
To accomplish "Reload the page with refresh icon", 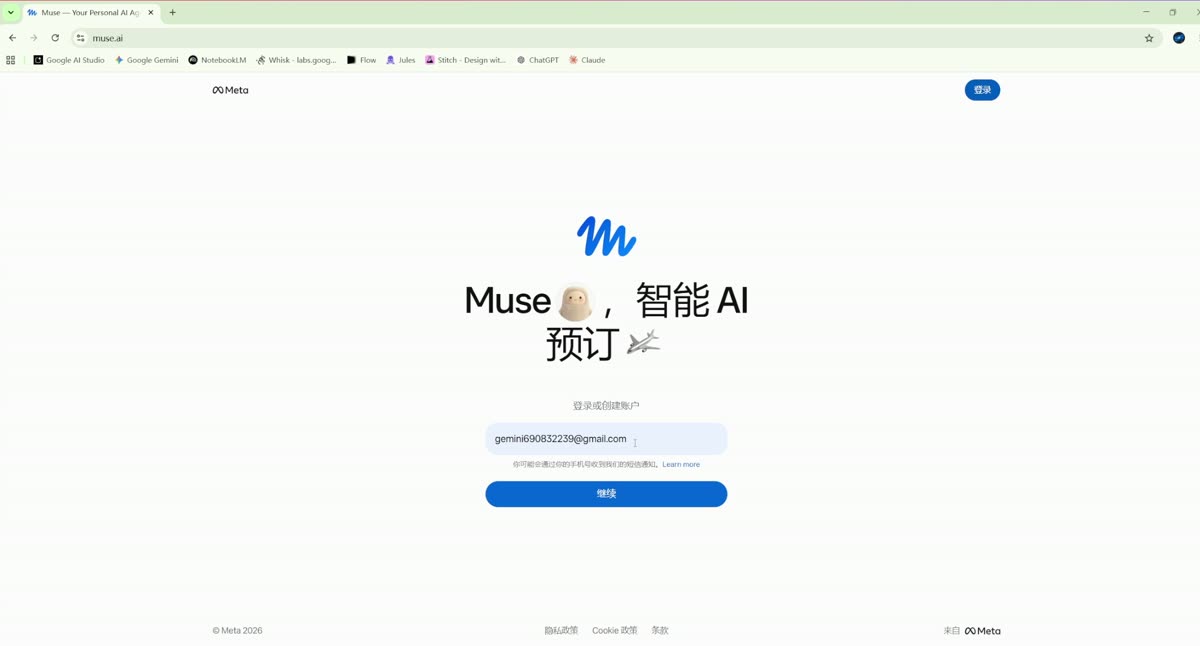I will point(55,38).
